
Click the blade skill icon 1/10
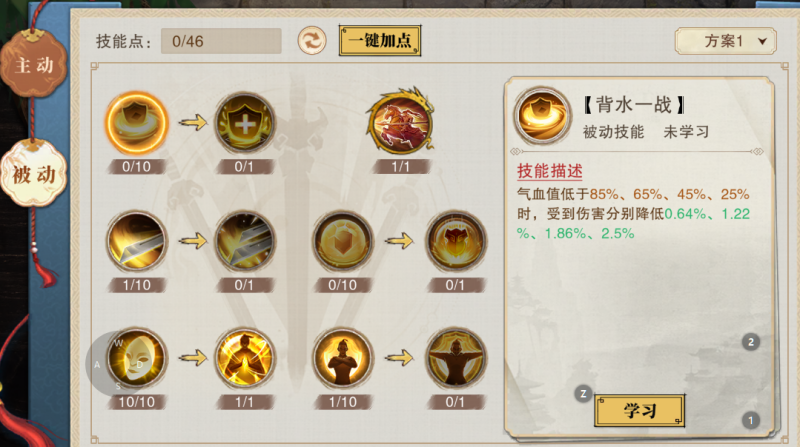(x=137, y=241)
